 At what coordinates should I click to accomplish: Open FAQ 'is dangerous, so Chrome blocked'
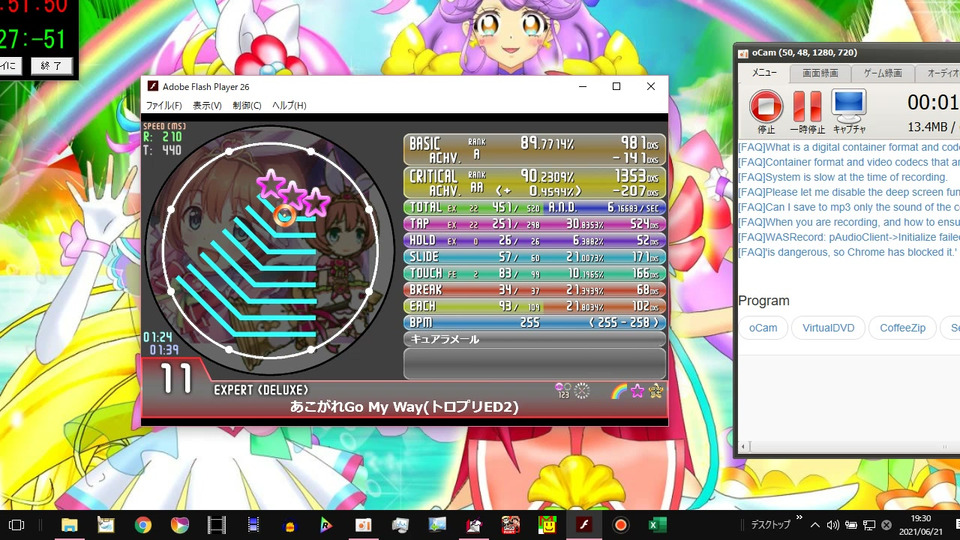click(x=847, y=252)
